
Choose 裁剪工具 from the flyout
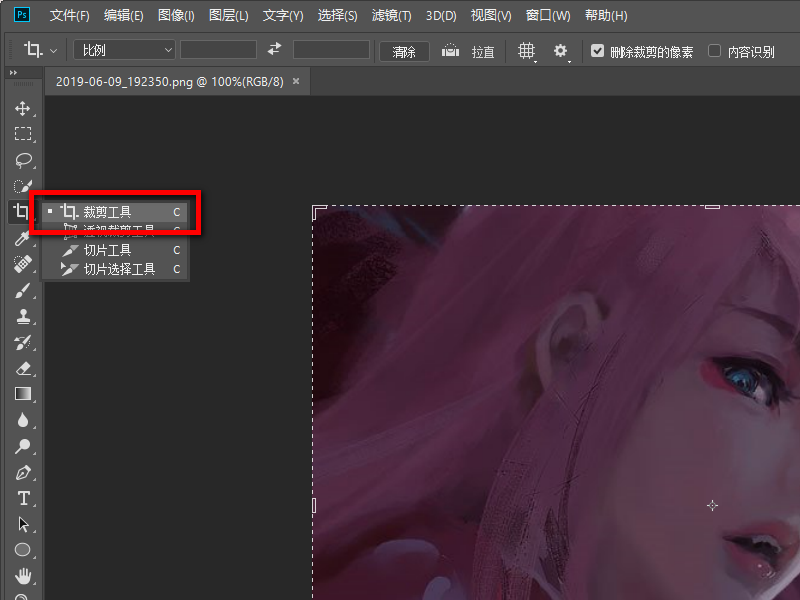point(115,212)
